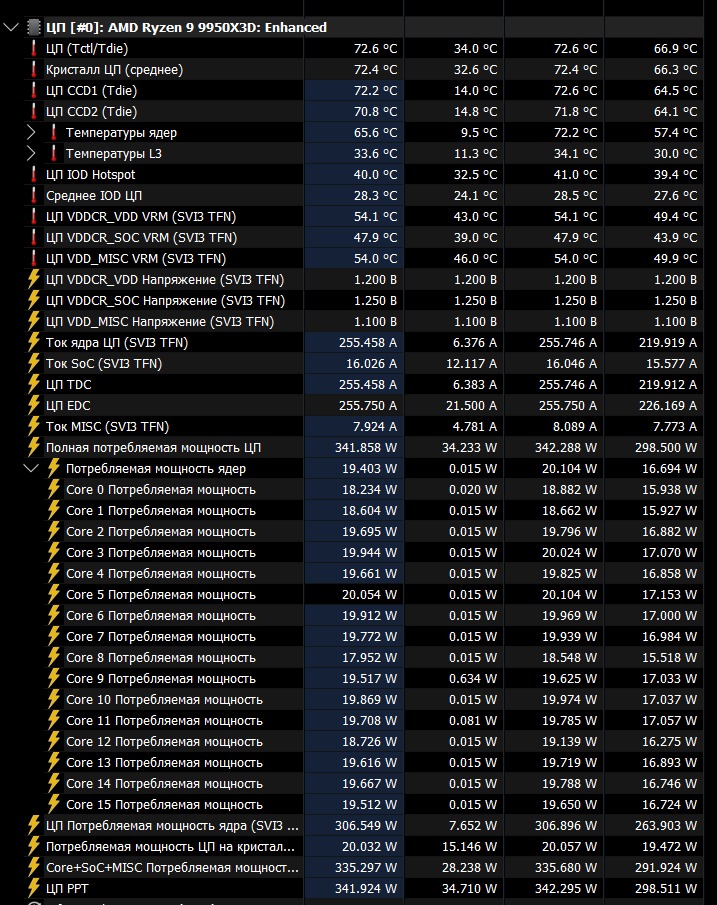Click thermometer icon next to ЦП CCD1 (Tdie)
The image size is (717, 905).
point(34,91)
